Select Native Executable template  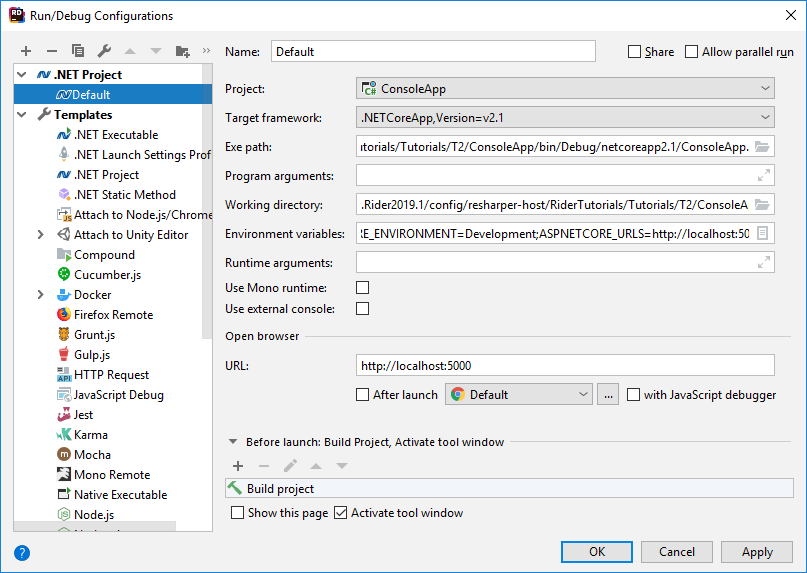tap(112, 495)
